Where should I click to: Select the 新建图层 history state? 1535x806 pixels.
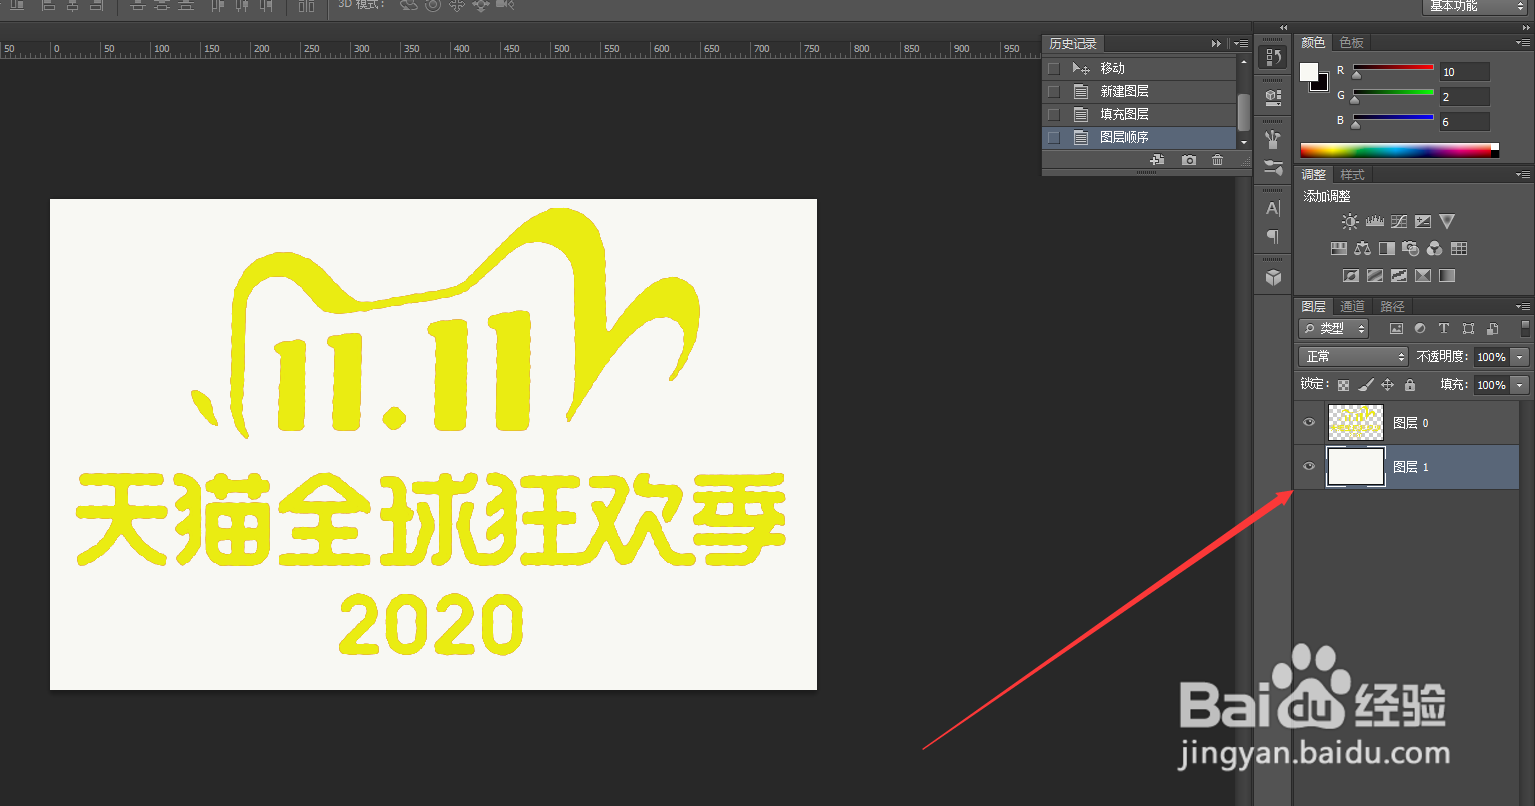[x=1139, y=91]
